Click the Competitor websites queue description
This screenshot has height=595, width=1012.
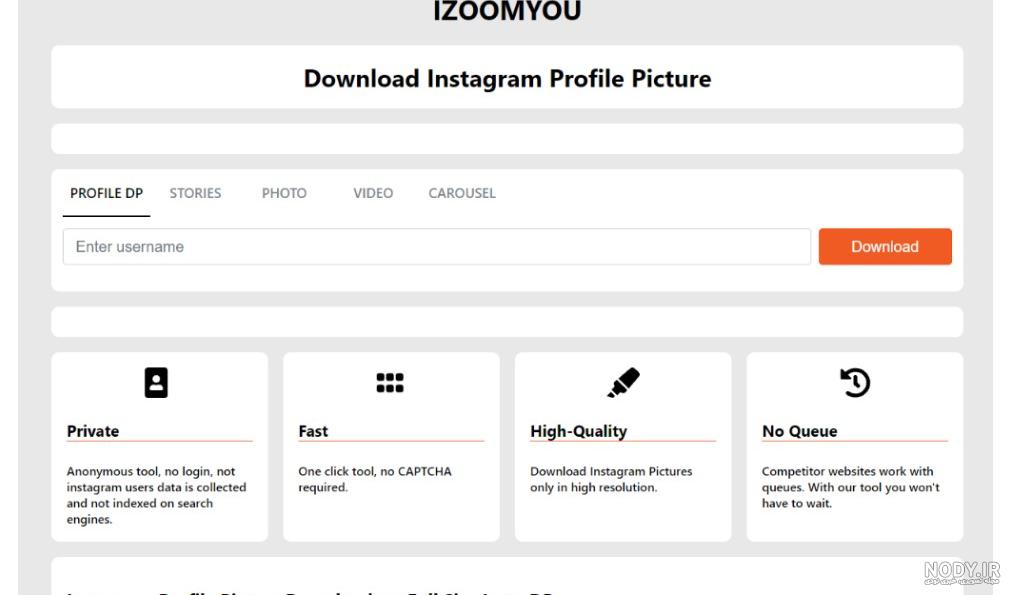851,487
